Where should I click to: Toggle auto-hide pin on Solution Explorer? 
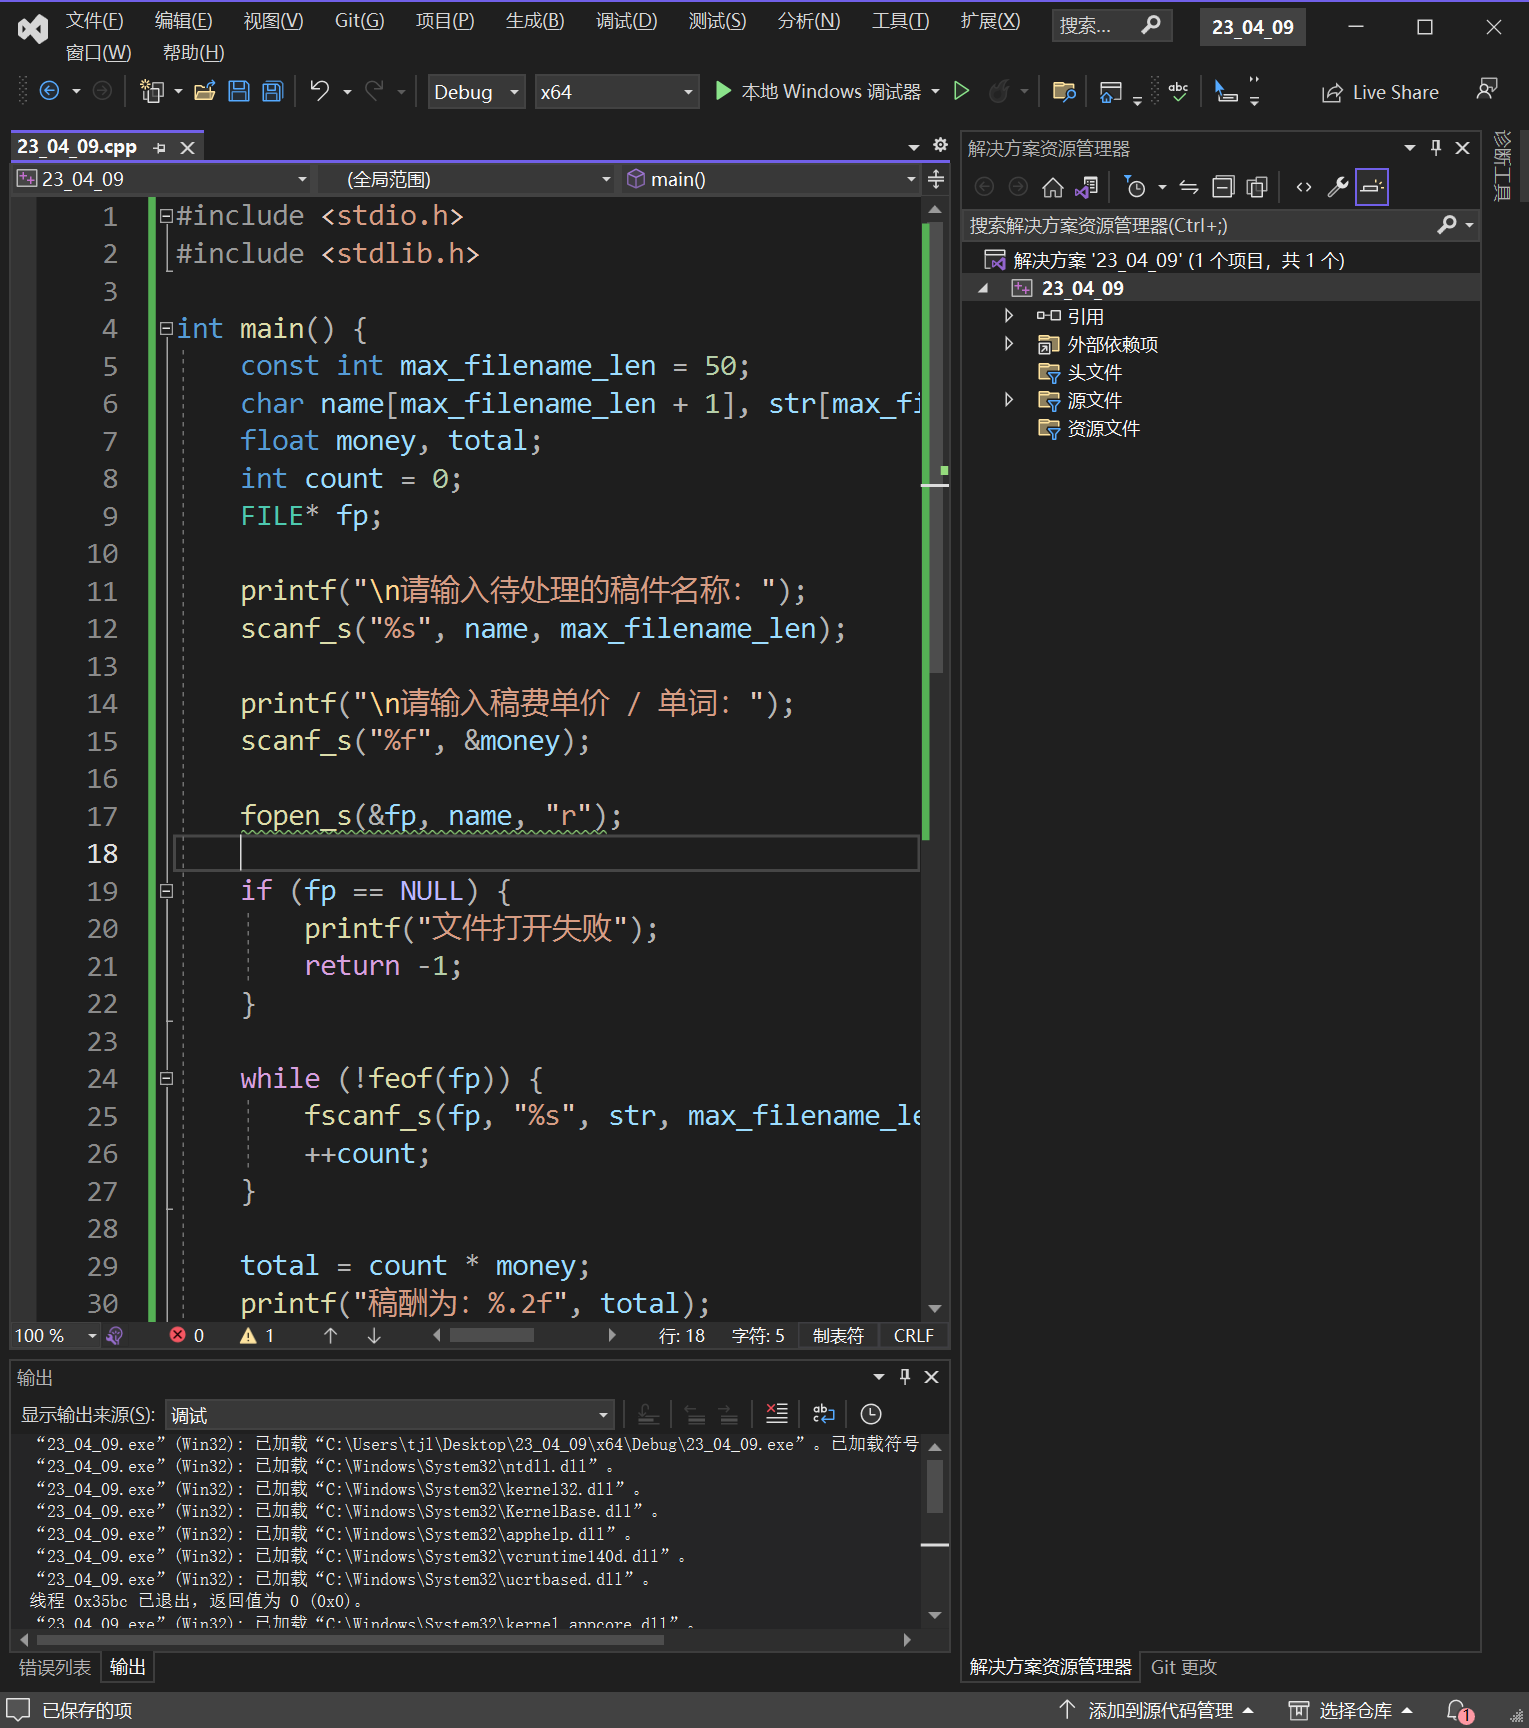pos(1436,148)
